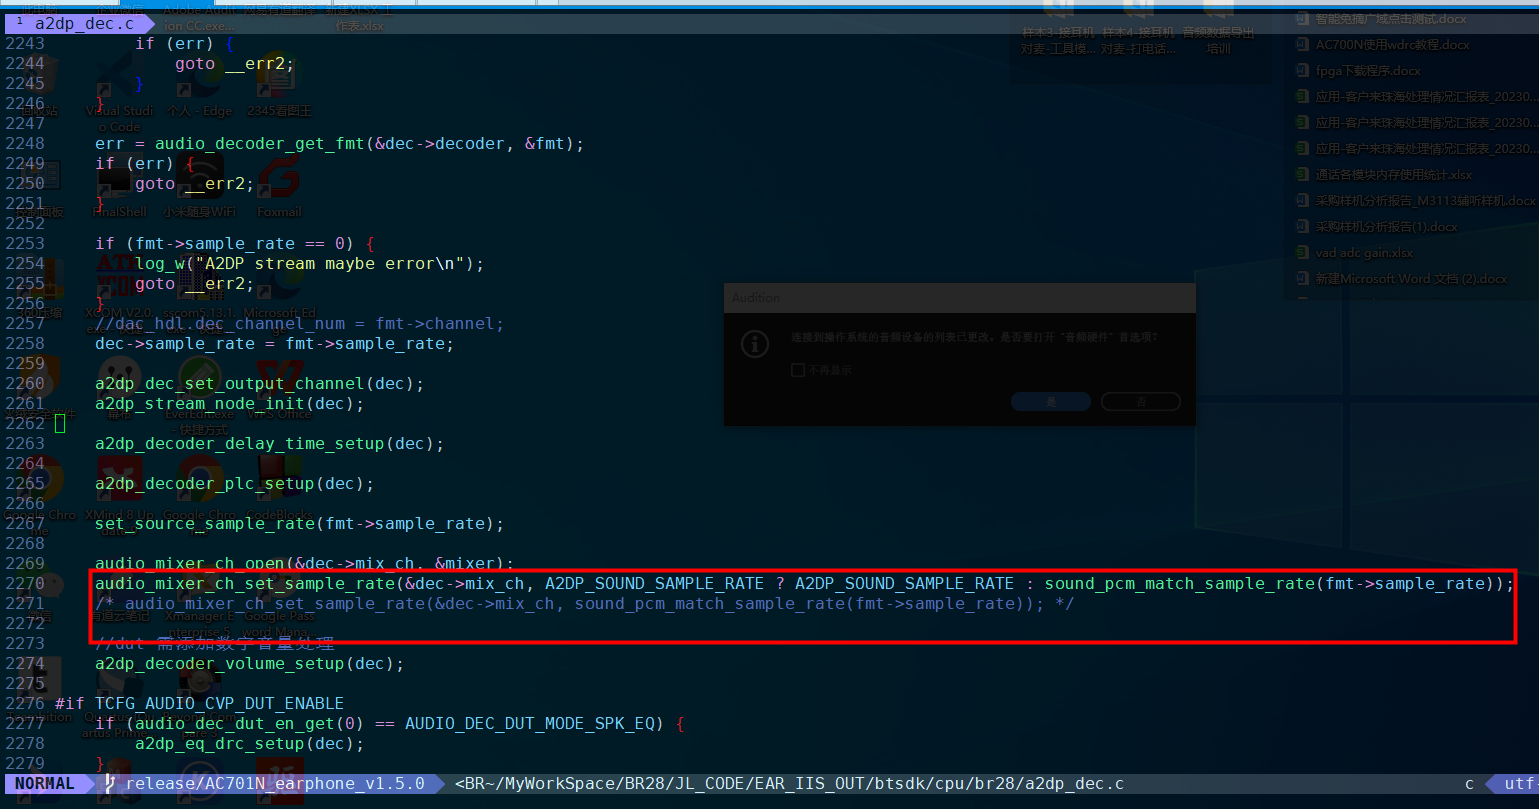Click the a2dp_dec.c file path in the status line
The width and height of the screenshot is (1539, 809).
click(790, 784)
